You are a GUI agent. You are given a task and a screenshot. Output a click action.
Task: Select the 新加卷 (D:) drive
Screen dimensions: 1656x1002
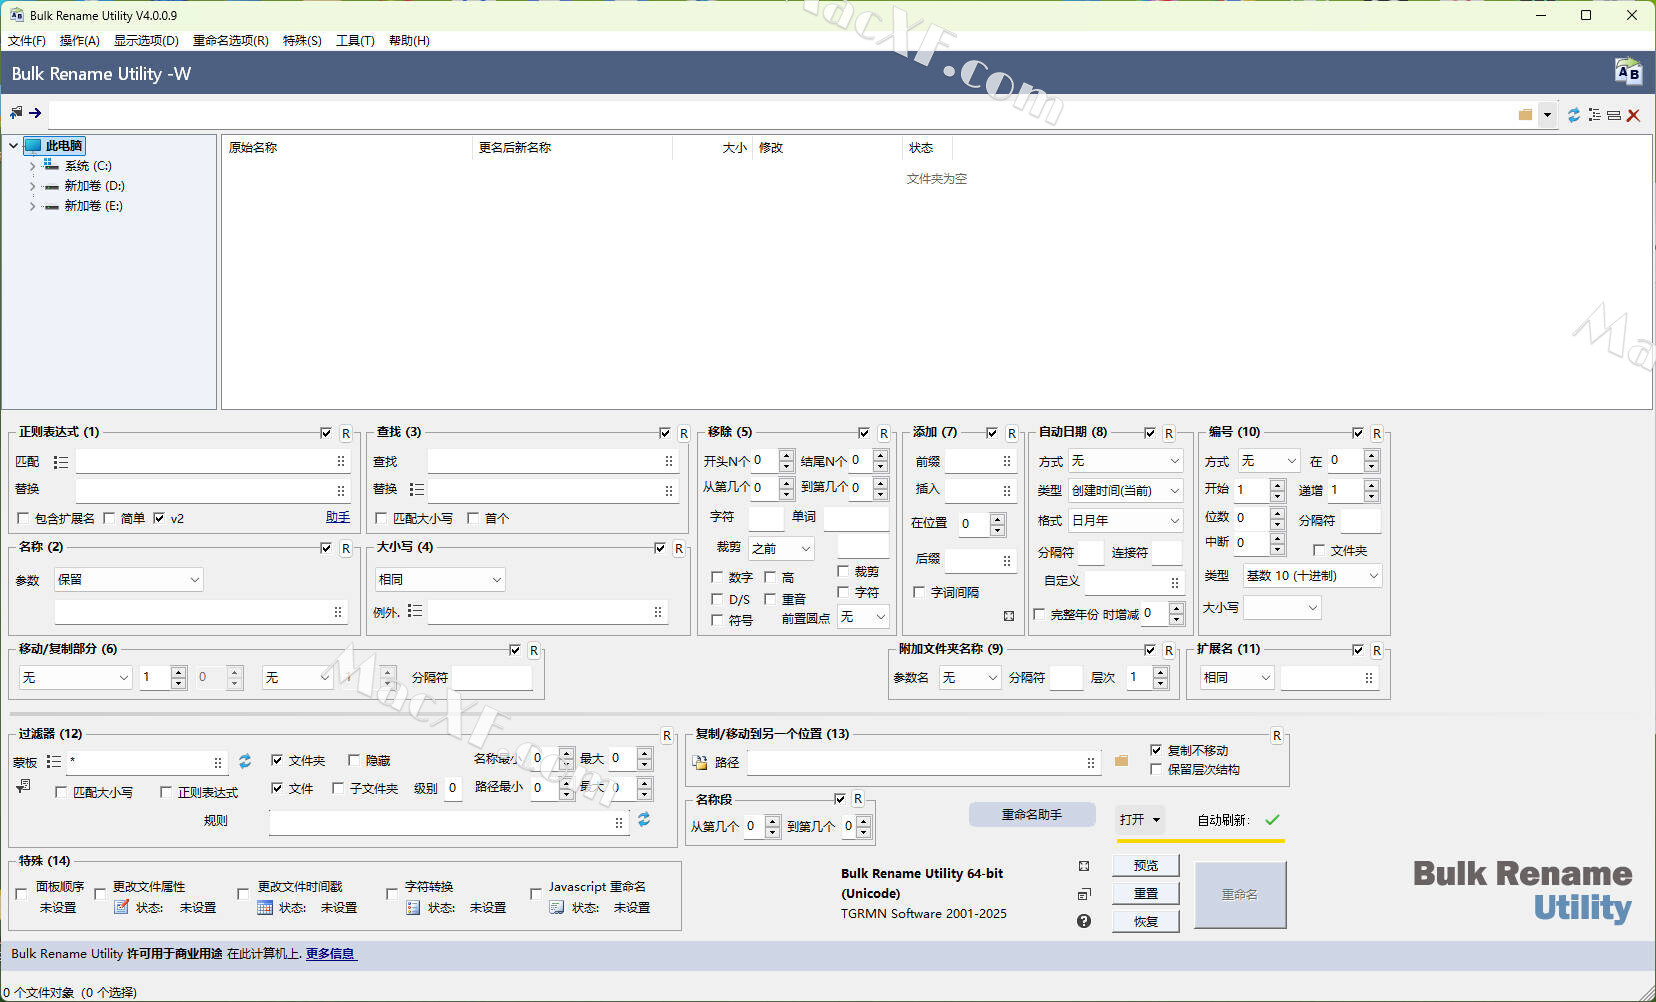(x=94, y=186)
